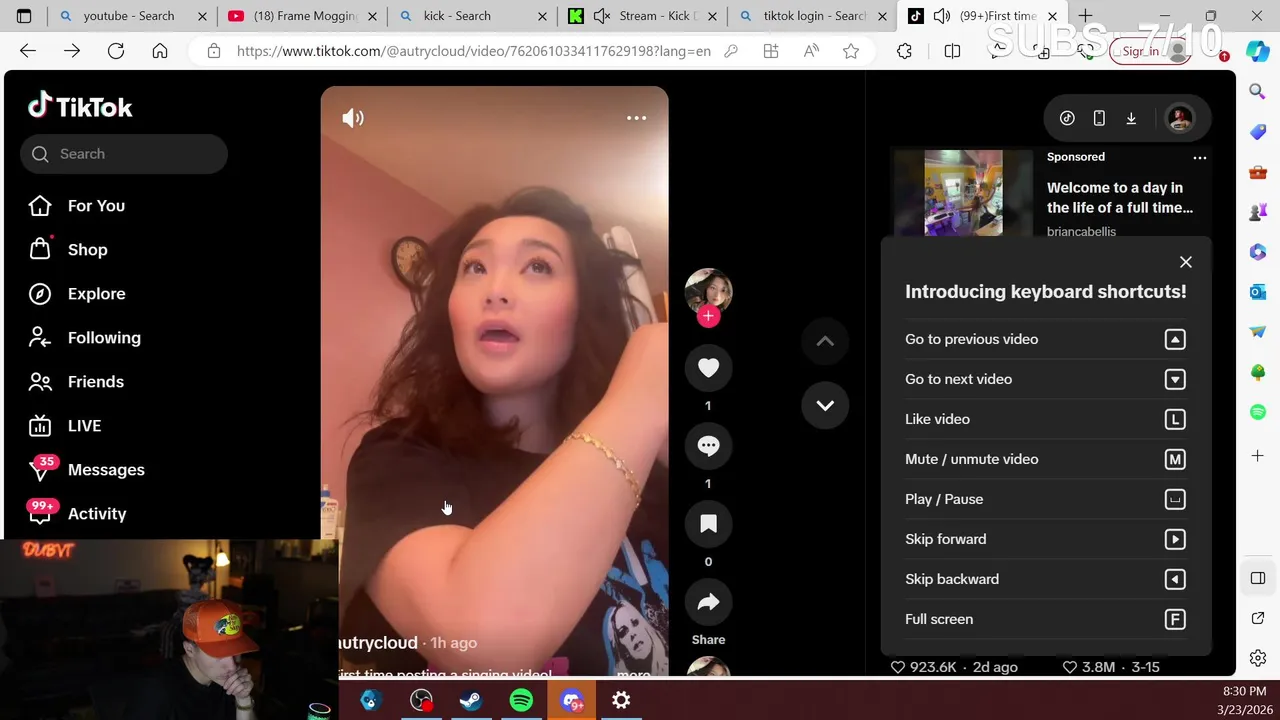The width and height of the screenshot is (1280, 720).
Task: Open the browser extensions menu
Action: click(904, 51)
